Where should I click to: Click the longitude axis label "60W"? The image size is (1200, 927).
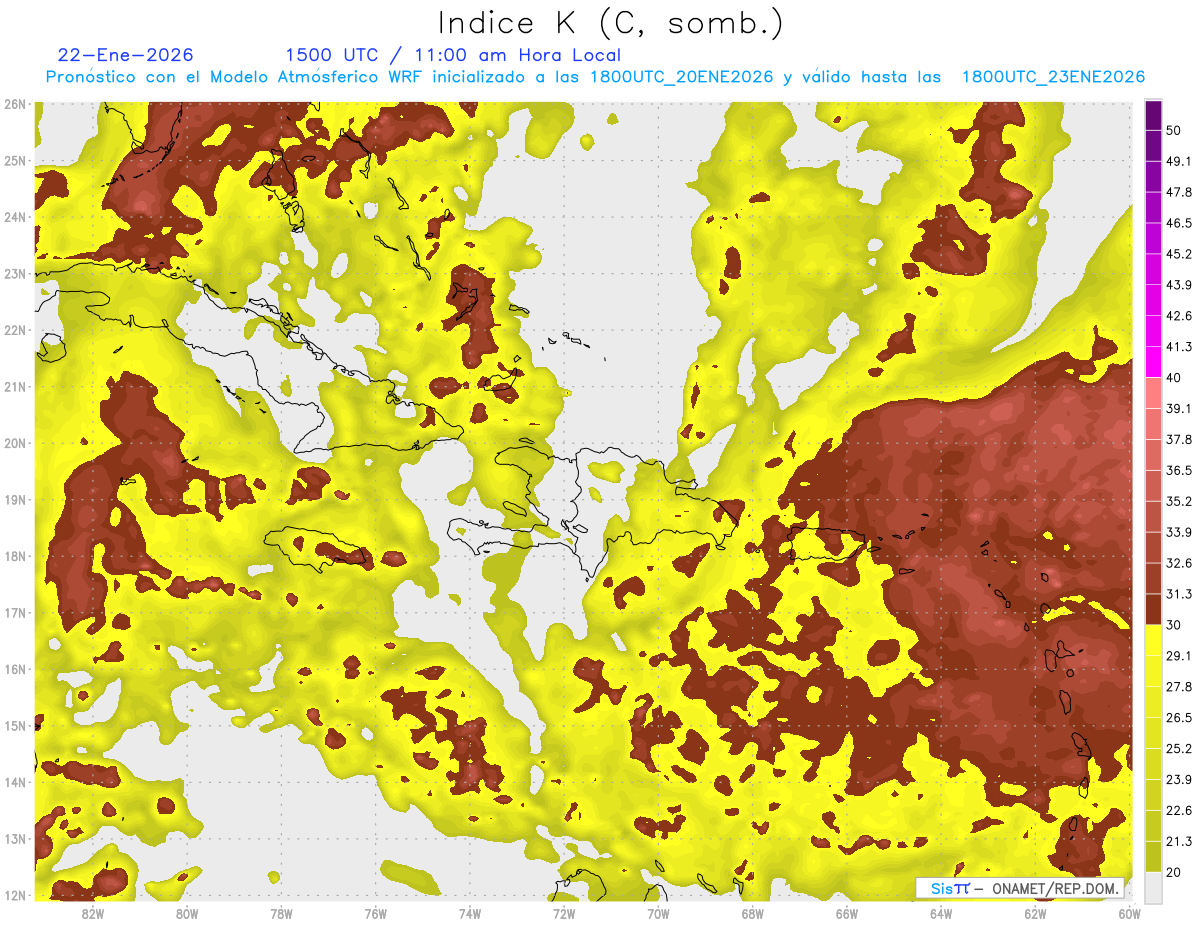(x=1129, y=913)
